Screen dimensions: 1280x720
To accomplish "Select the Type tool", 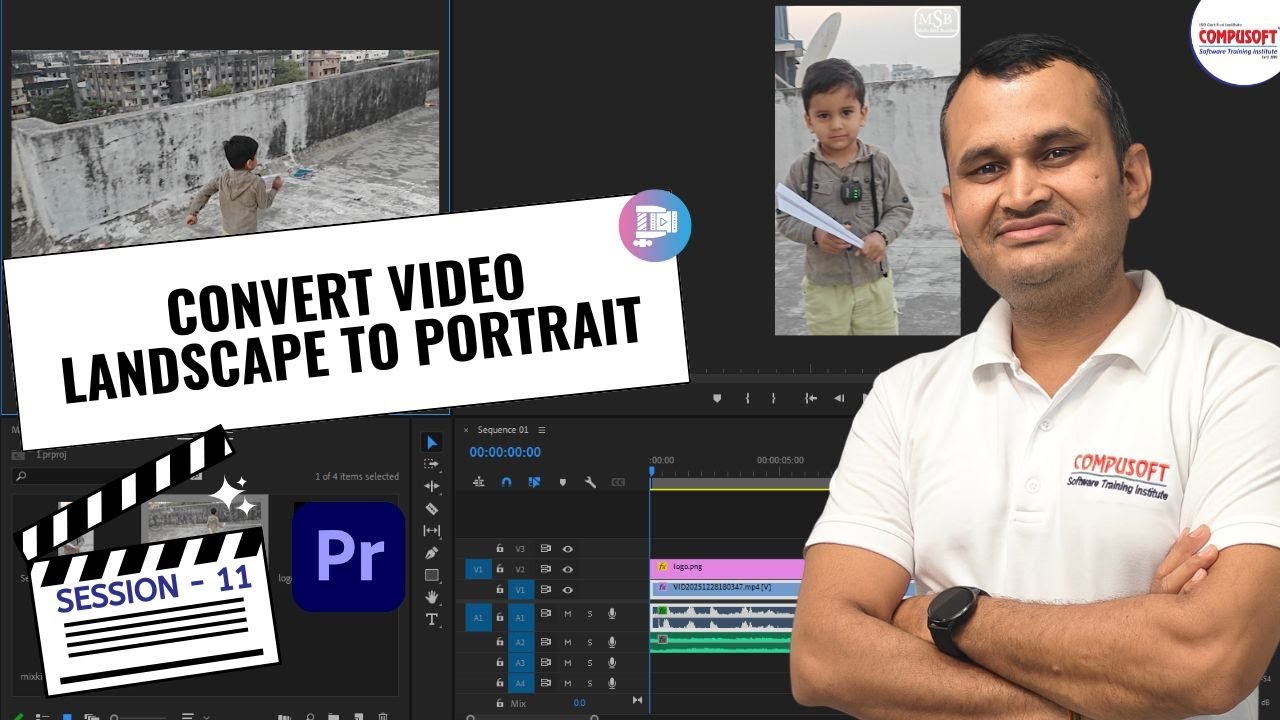I will 432,619.
